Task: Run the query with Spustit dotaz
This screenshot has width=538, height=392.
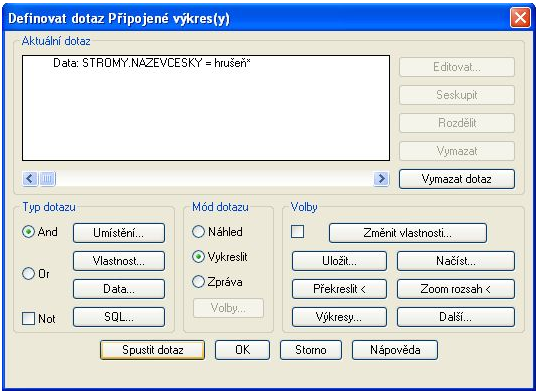Action: tap(152, 350)
